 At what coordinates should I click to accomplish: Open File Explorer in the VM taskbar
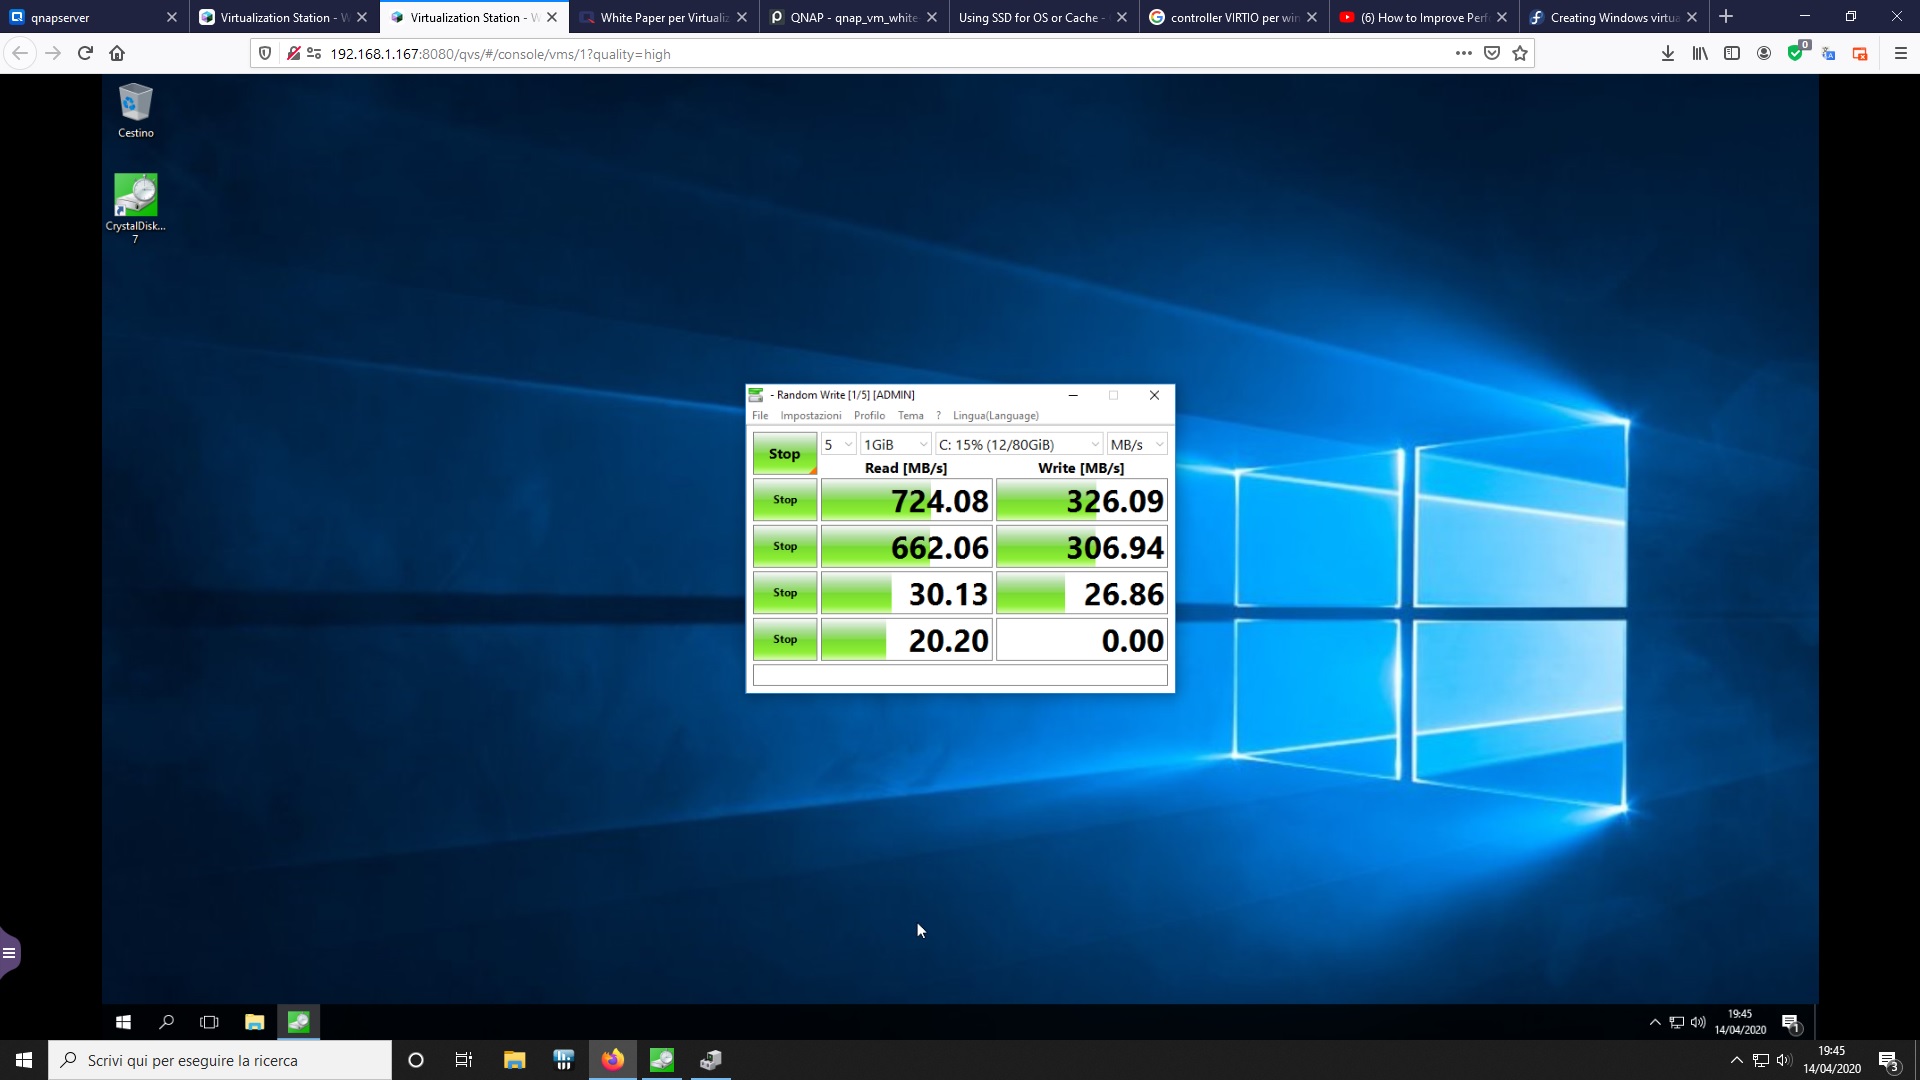pyautogui.click(x=254, y=1022)
